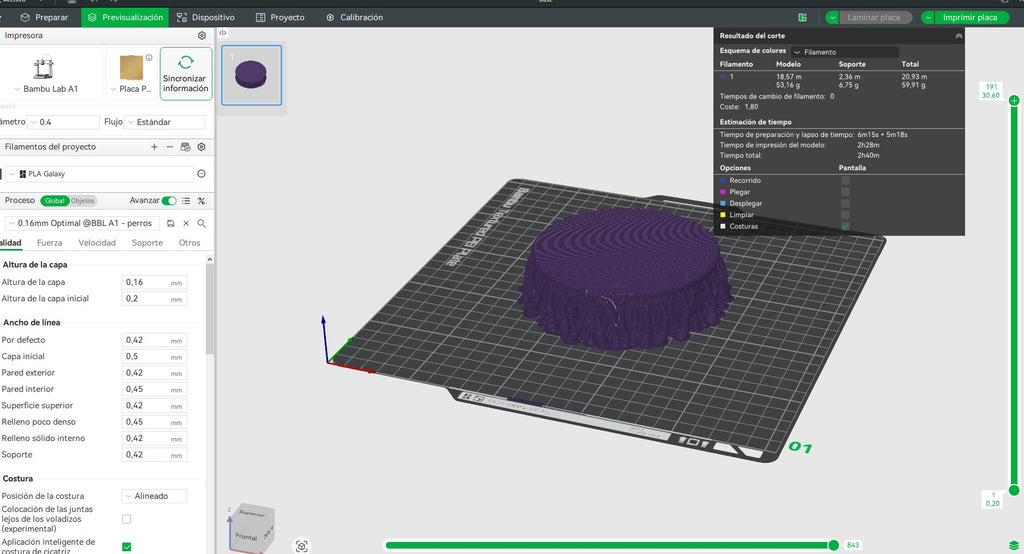The image size is (1024, 554).
Task: Click the Imprimir placa button
Action: pos(972,18)
